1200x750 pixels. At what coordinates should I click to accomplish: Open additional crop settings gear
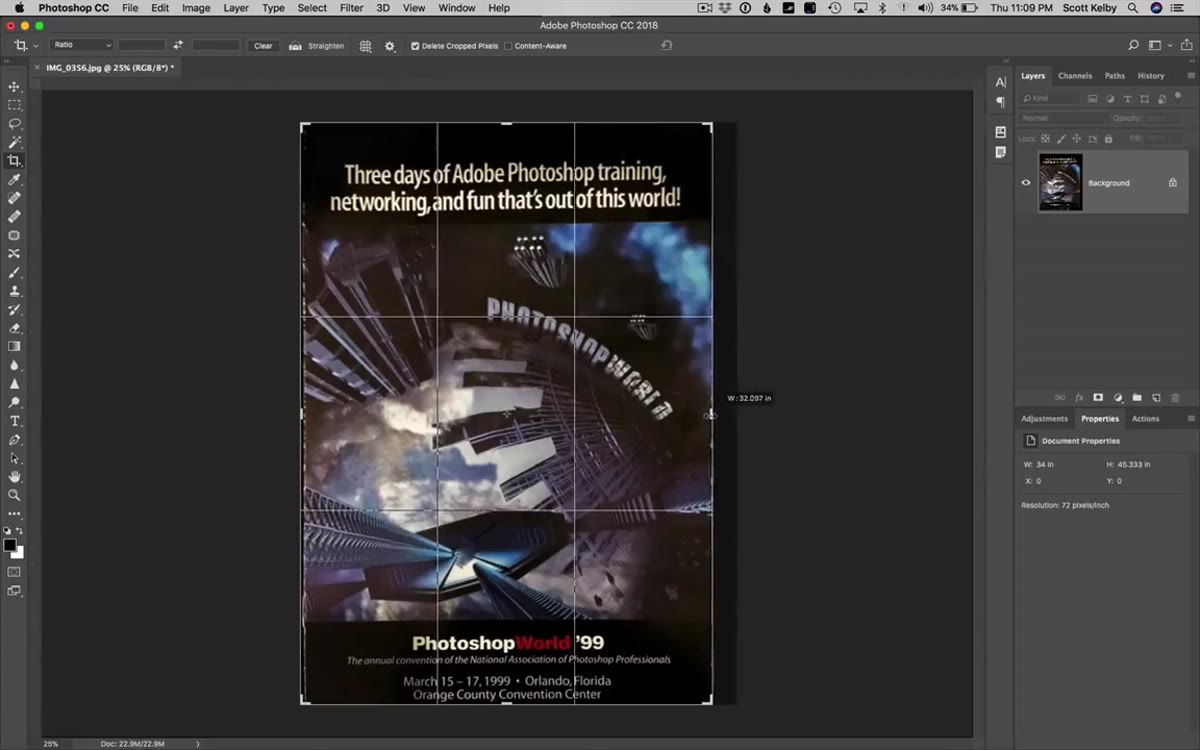390,46
